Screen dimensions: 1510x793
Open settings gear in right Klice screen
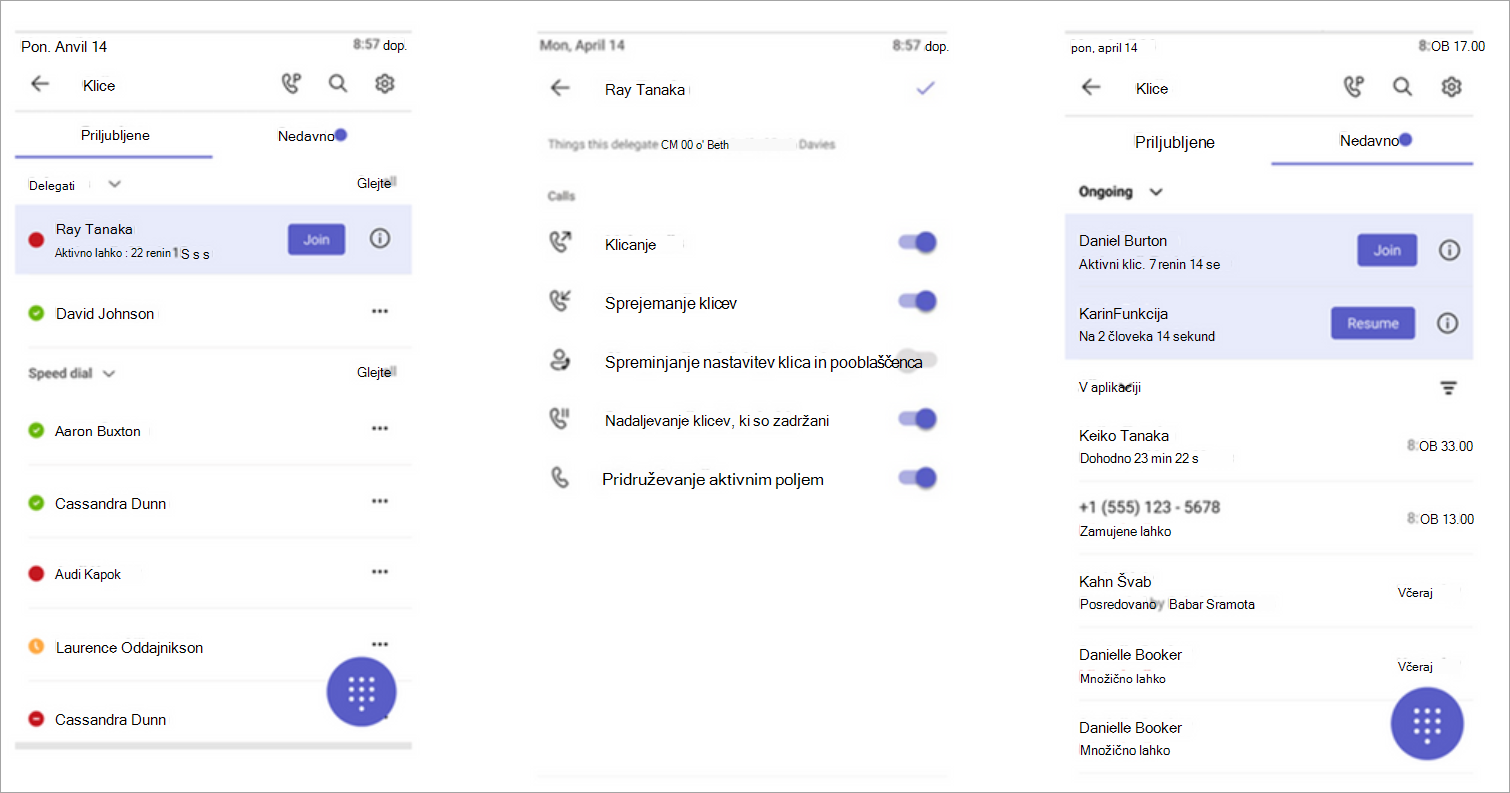(x=1451, y=87)
